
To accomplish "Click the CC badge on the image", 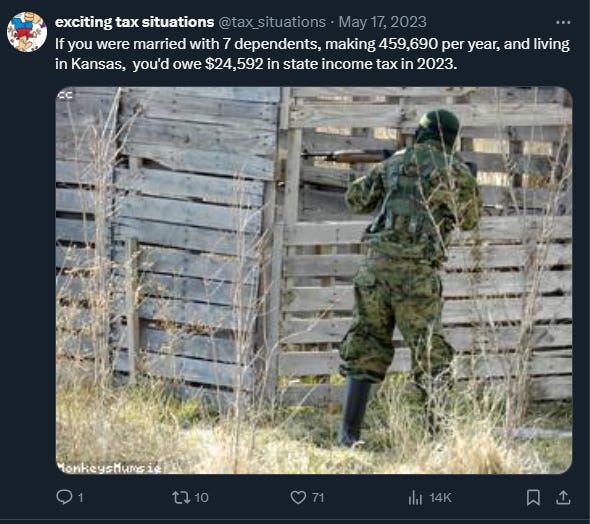I will coord(65,96).
